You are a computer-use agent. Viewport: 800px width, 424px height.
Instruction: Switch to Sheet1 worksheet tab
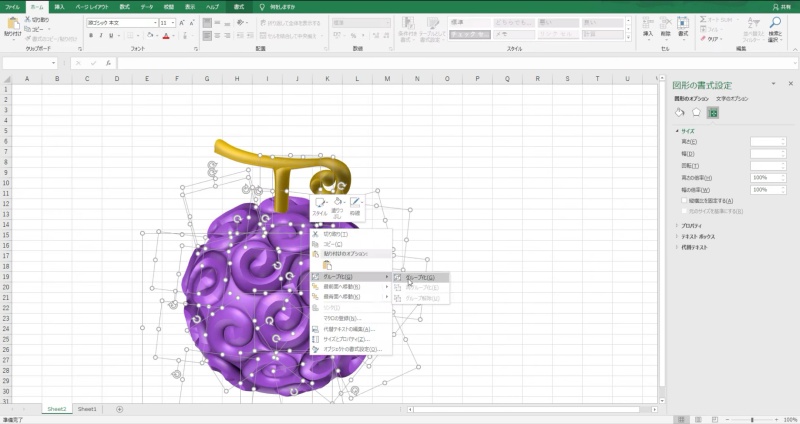click(87, 409)
